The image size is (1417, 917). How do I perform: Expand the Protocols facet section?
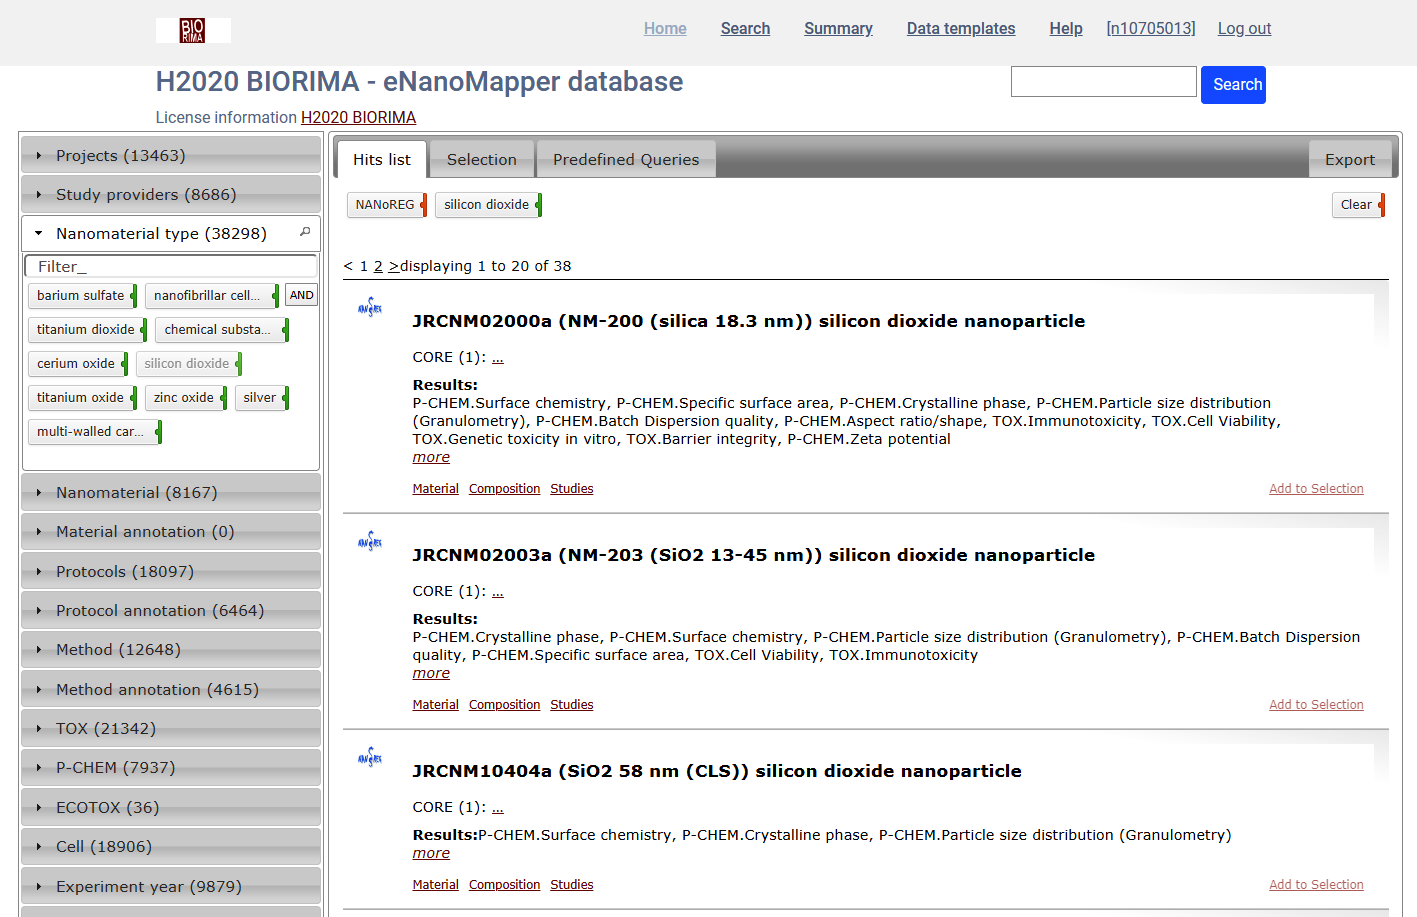124,572
